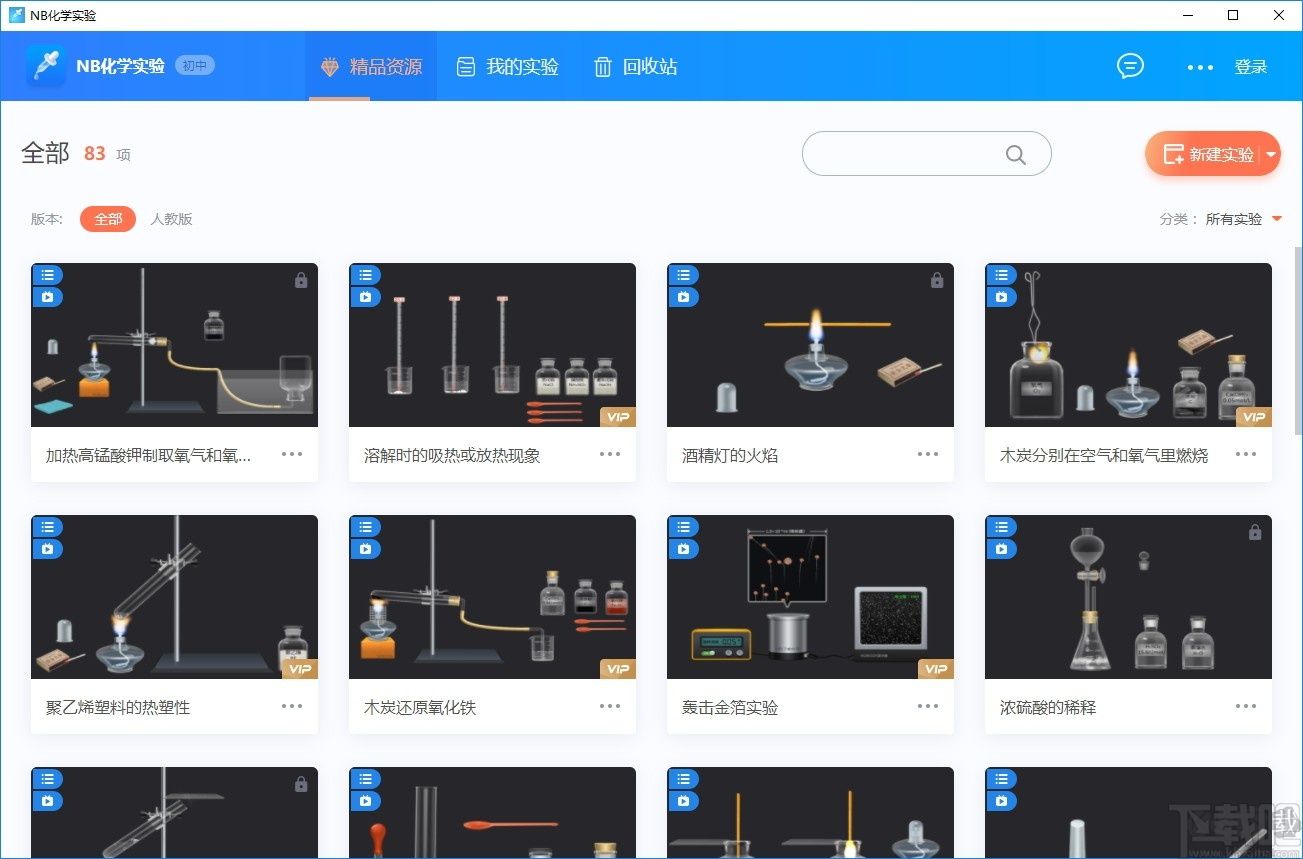Click the video icon on 酒精灯的火焰 card
Viewport: 1303px width, 859px height.
(682, 296)
